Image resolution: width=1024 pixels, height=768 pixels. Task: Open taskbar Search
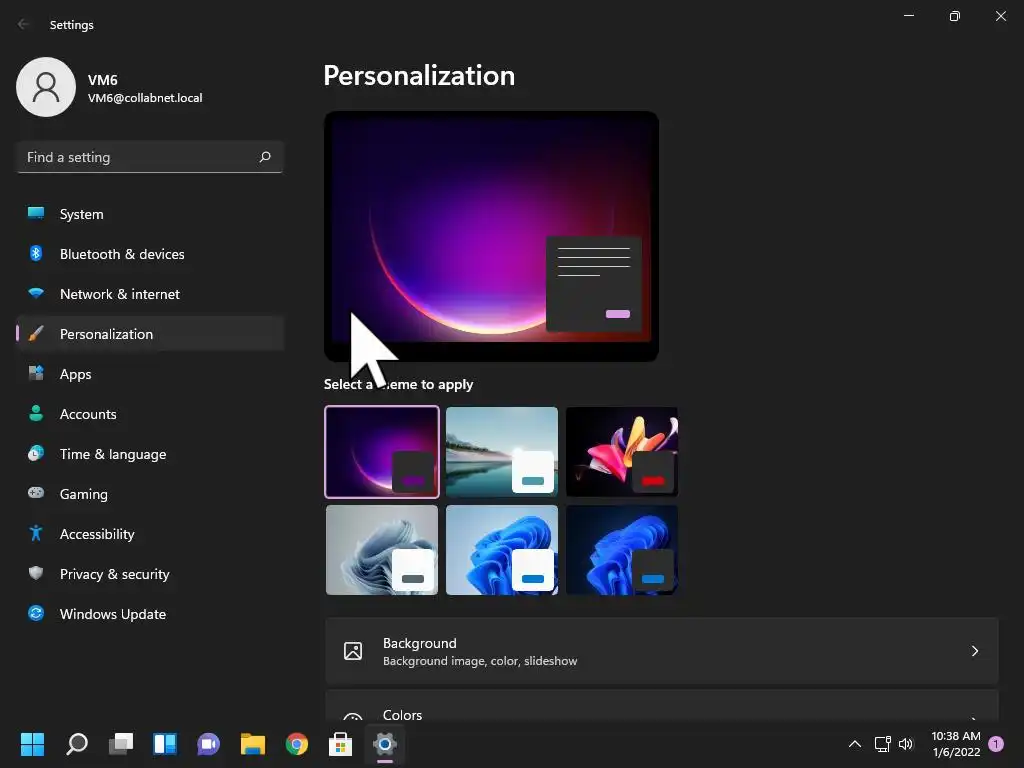77,744
